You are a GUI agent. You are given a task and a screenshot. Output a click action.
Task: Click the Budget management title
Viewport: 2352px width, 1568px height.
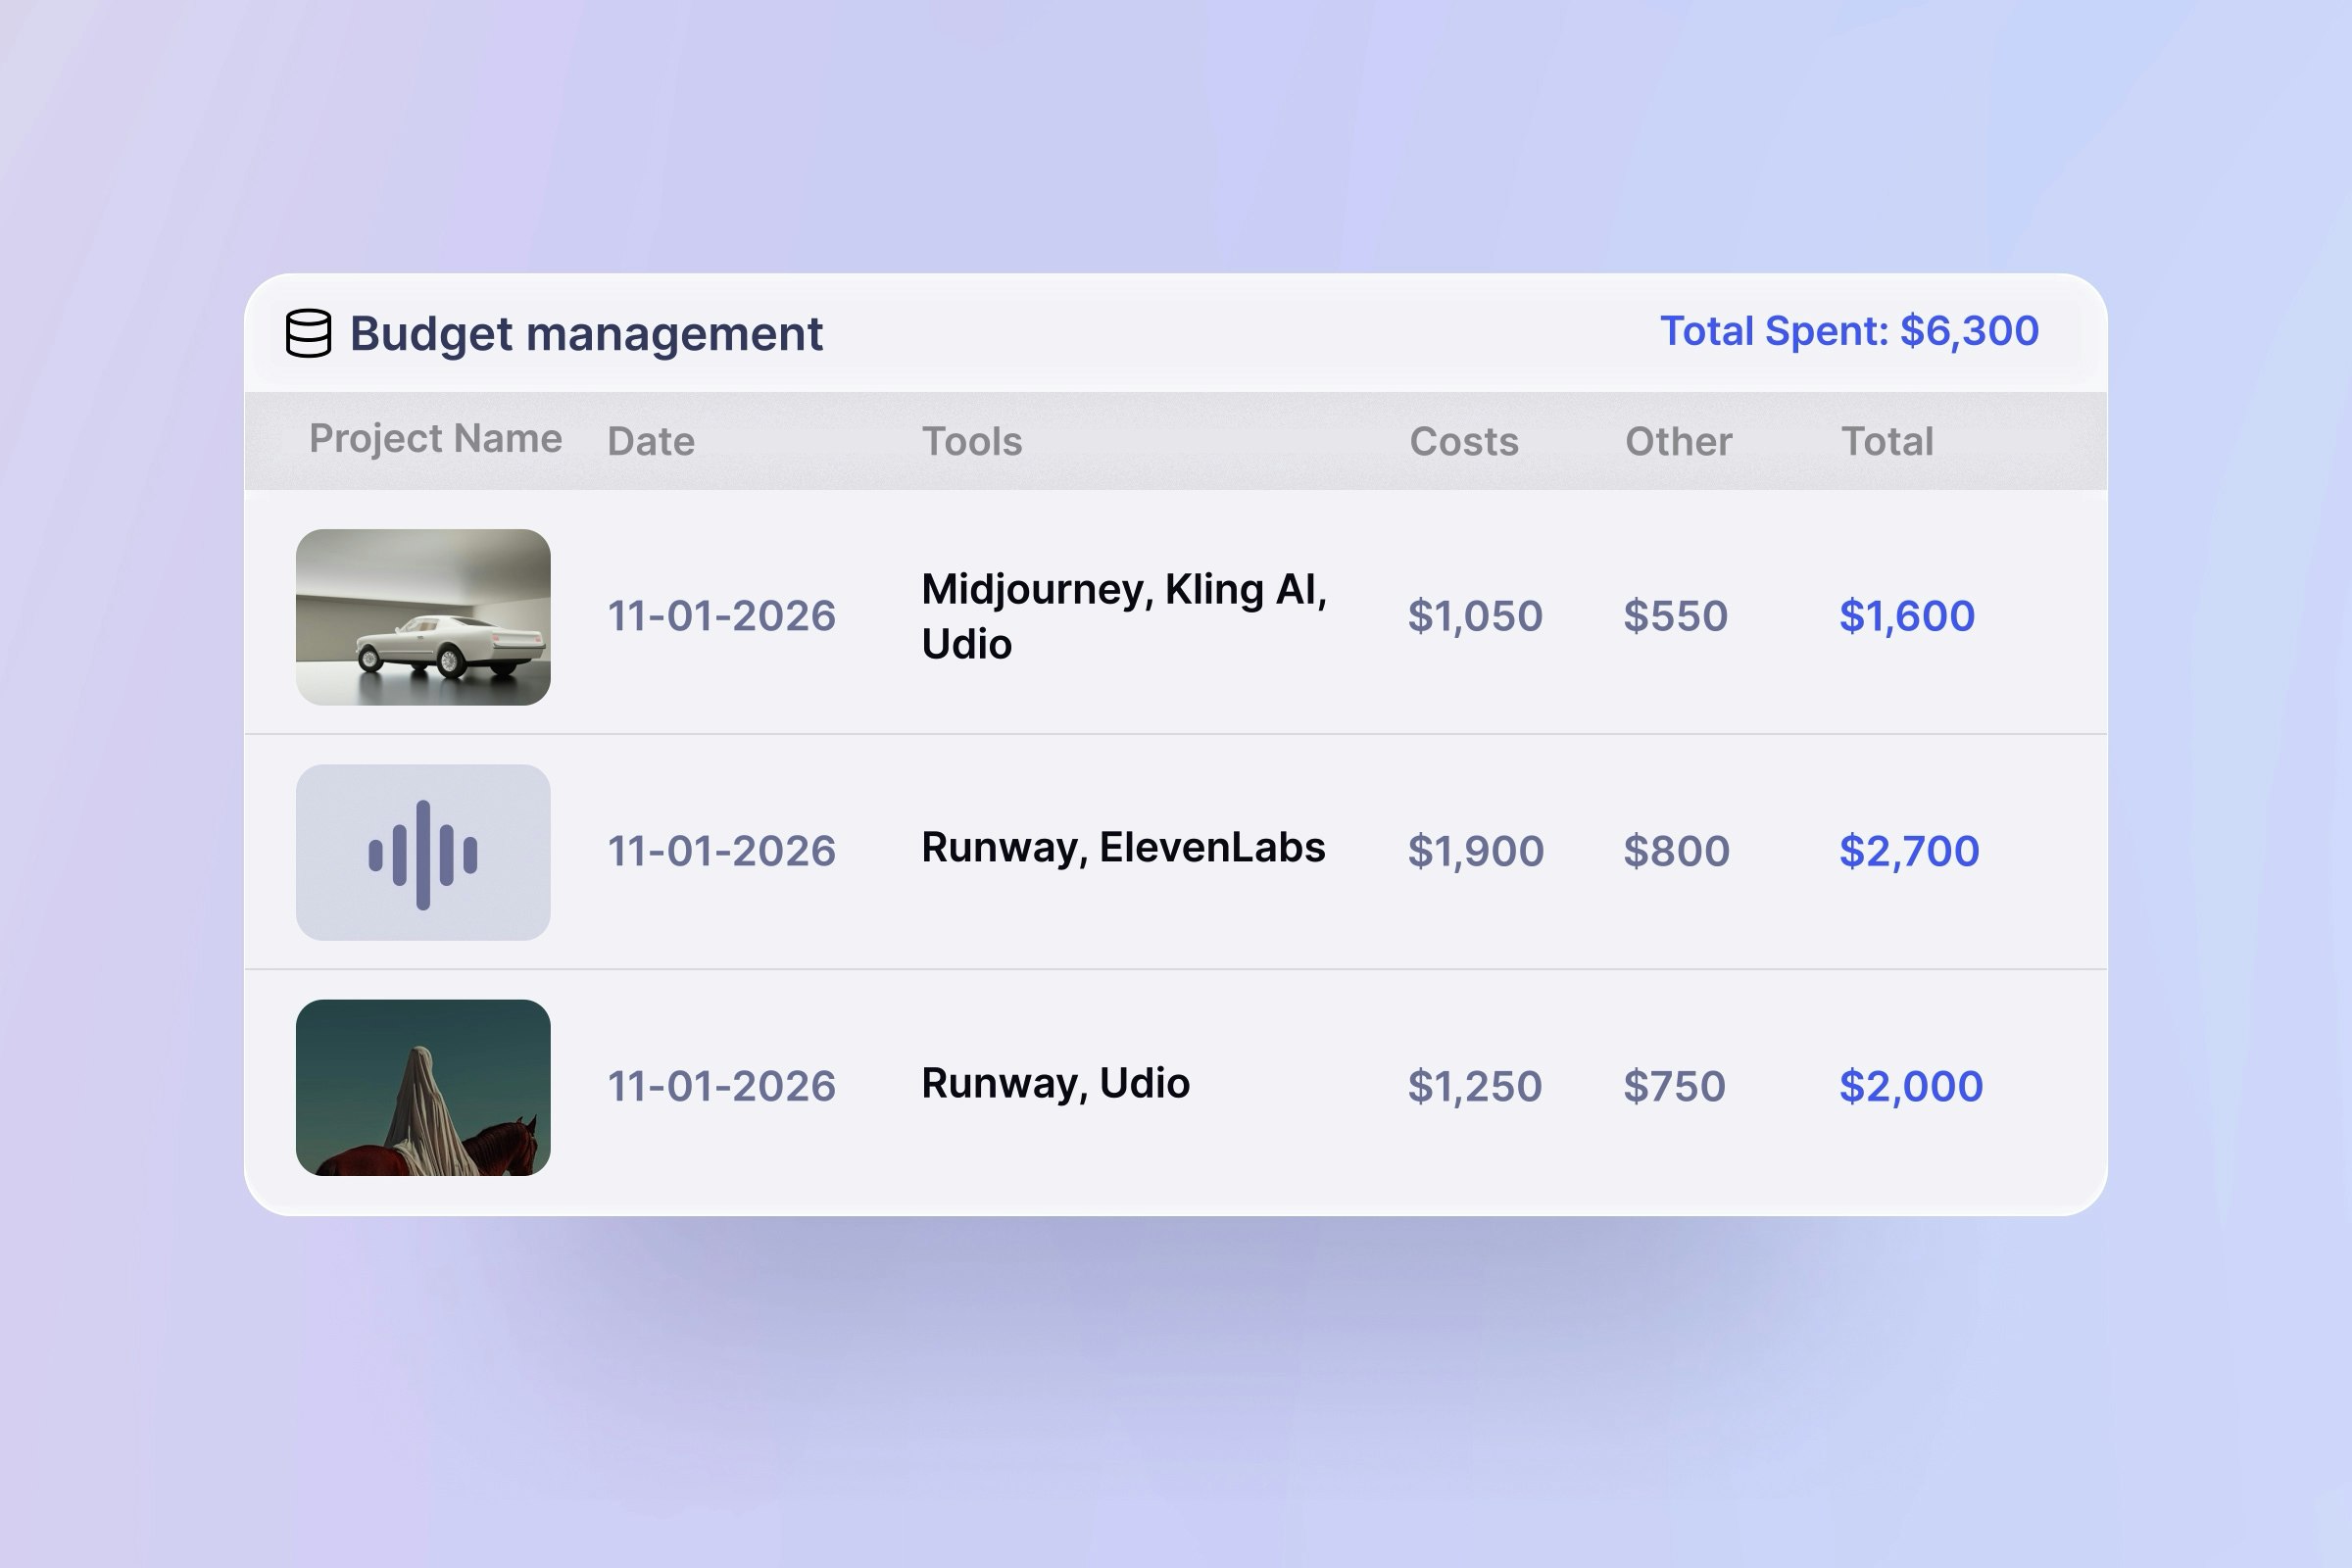pyautogui.click(x=586, y=333)
